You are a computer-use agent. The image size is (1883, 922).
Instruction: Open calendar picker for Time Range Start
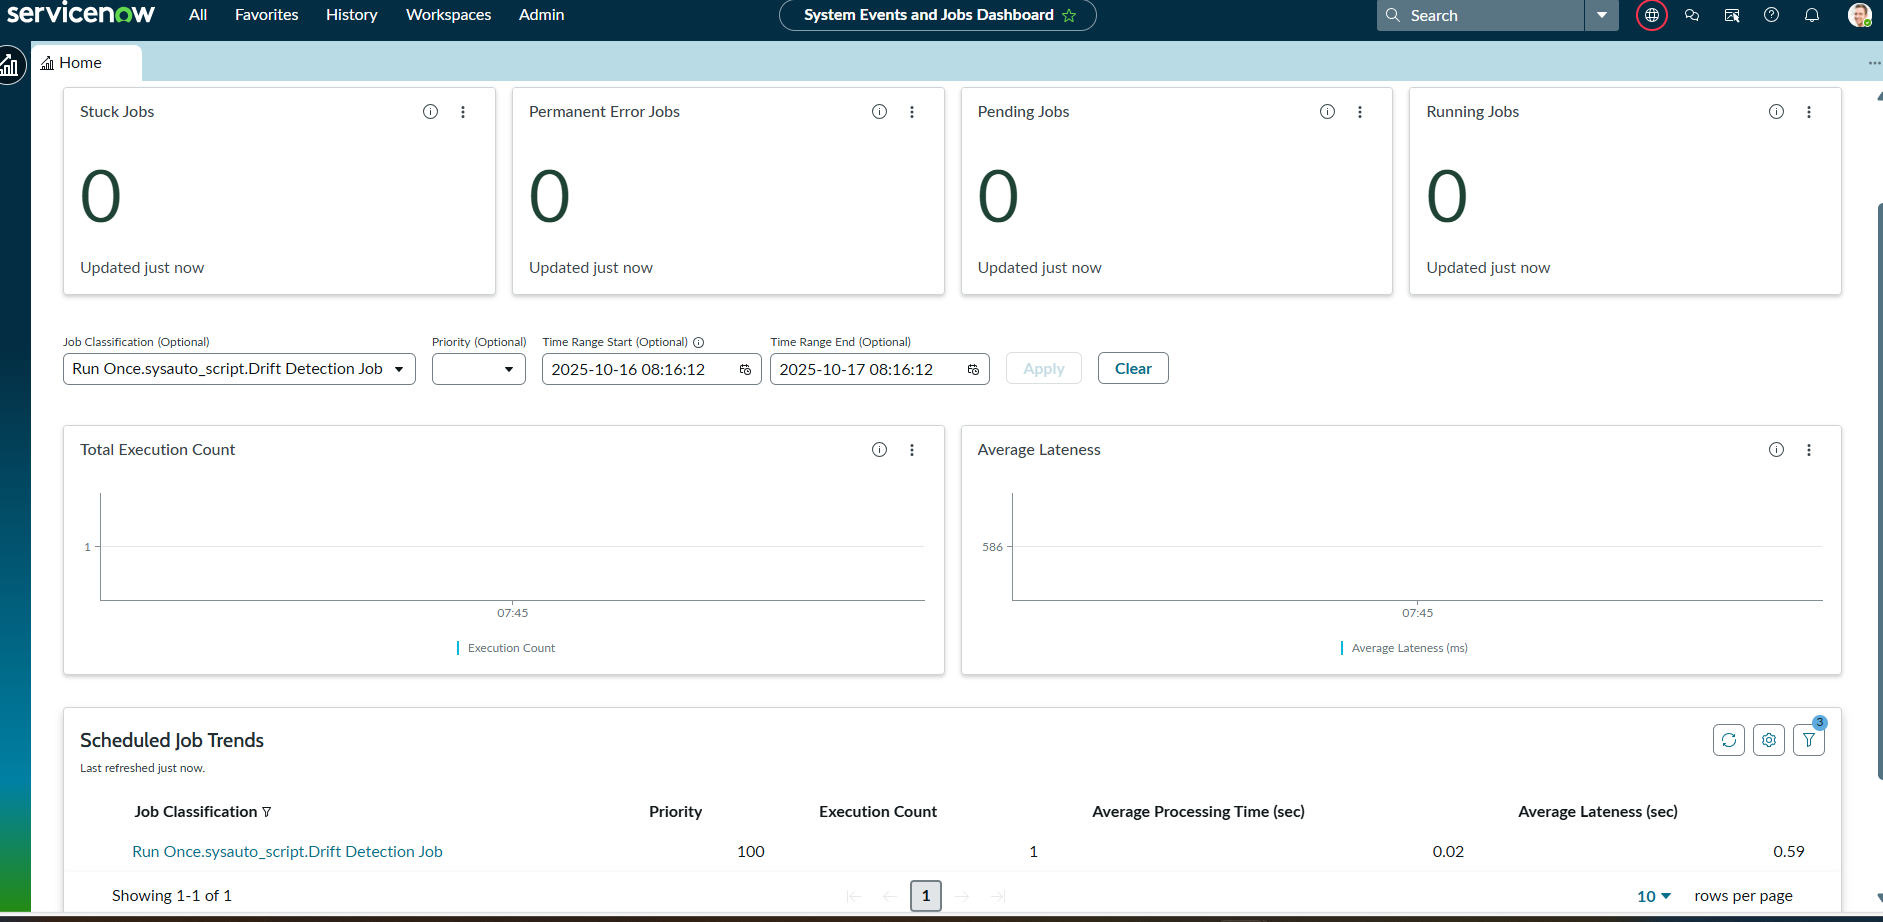745,370
